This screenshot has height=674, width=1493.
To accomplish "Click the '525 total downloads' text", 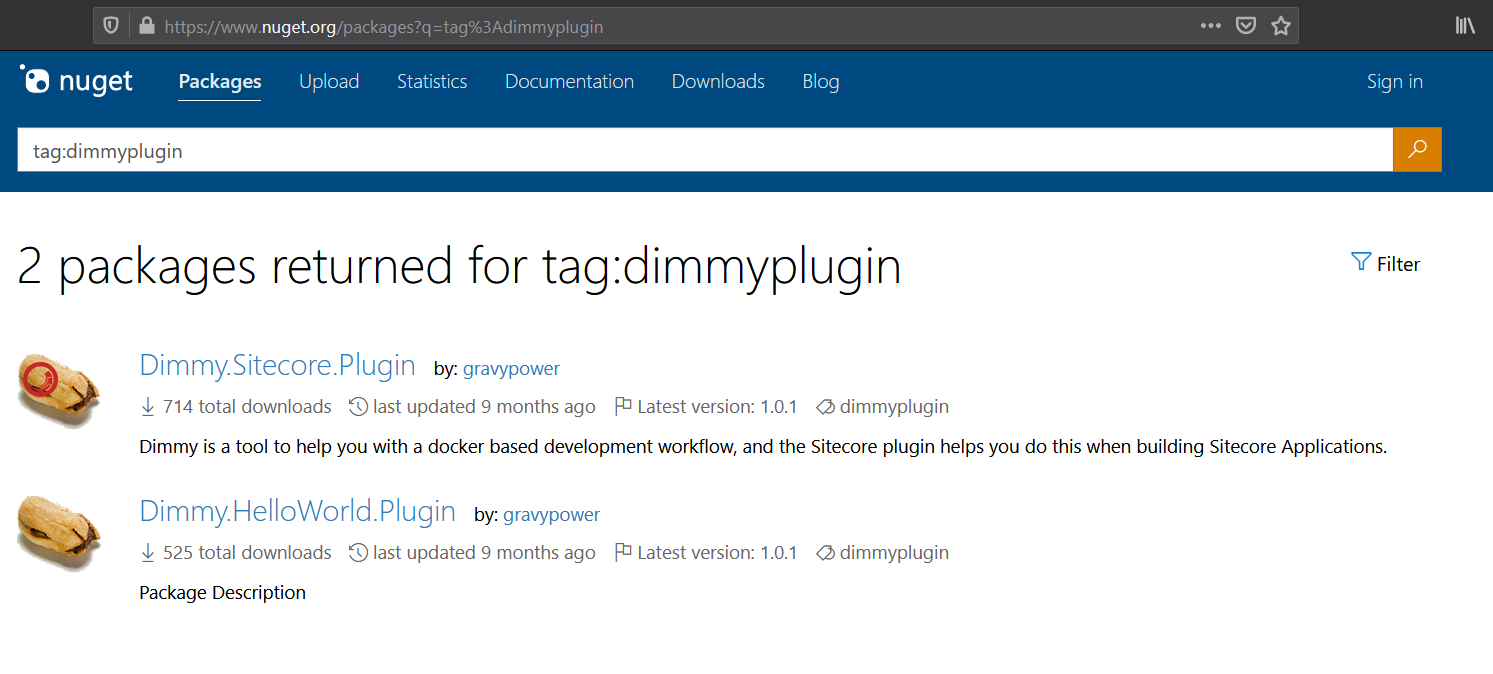I will 247,553.
